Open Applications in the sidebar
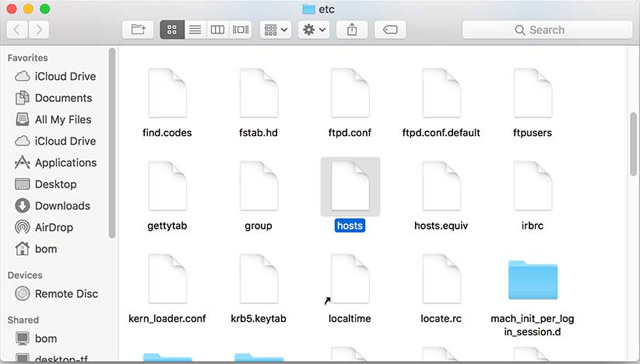The height and width of the screenshot is (364, 640). click(x=56, y=162)
